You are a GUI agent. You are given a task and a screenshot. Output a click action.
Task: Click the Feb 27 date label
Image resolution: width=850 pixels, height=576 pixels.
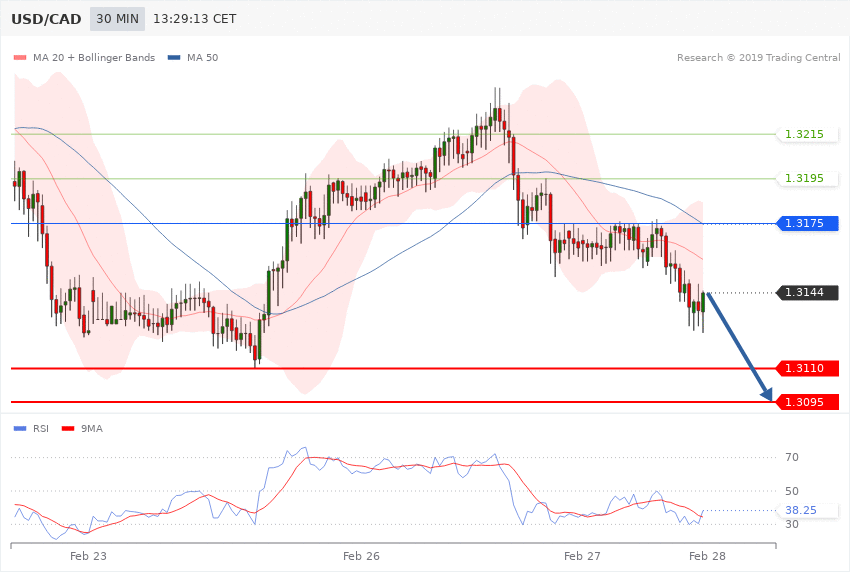point(582,556)
